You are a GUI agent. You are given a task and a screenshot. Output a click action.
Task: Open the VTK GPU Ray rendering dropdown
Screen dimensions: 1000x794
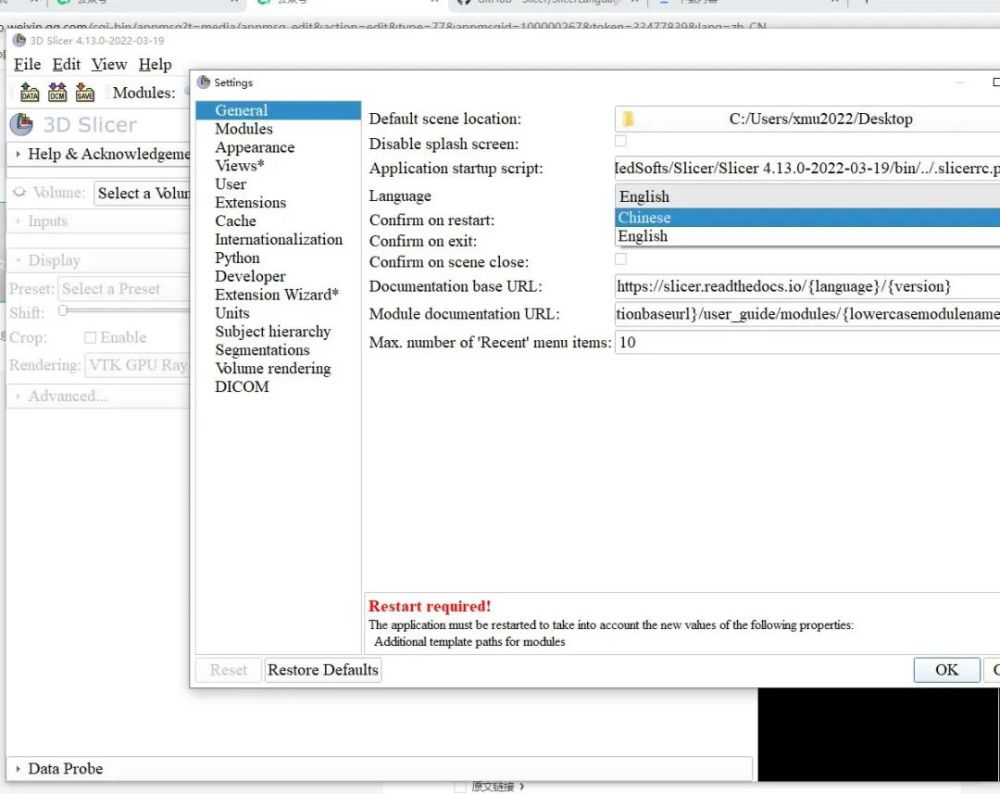tap(138, 365)
